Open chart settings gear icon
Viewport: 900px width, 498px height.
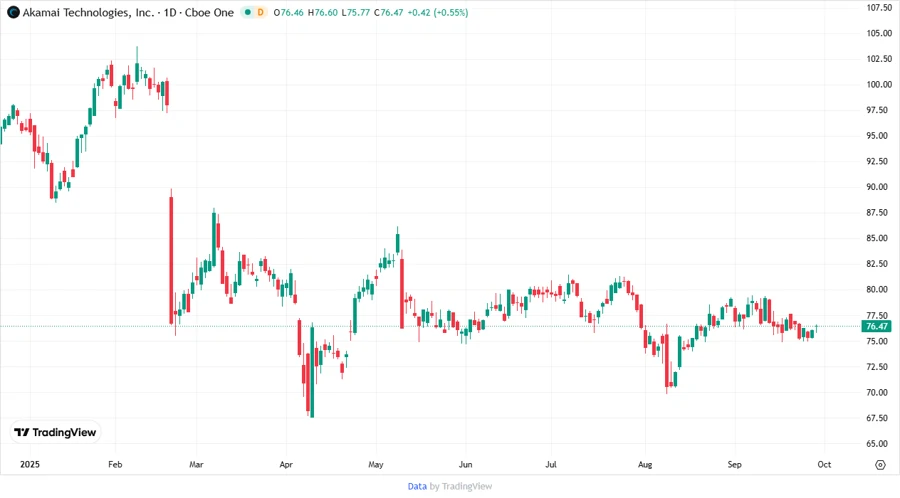pos(880,465)
